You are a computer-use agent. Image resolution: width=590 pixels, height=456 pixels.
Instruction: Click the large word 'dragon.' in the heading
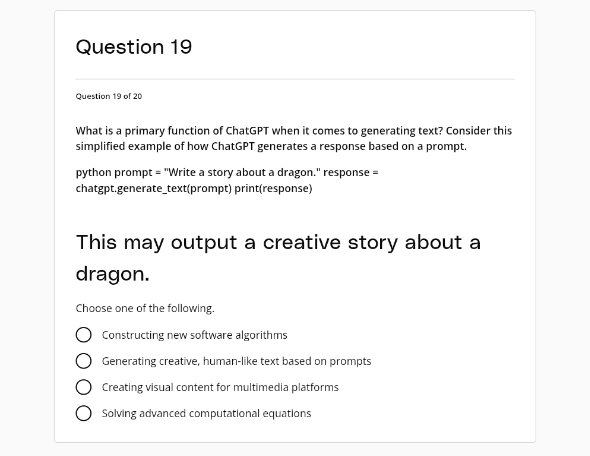click(113, 274)
